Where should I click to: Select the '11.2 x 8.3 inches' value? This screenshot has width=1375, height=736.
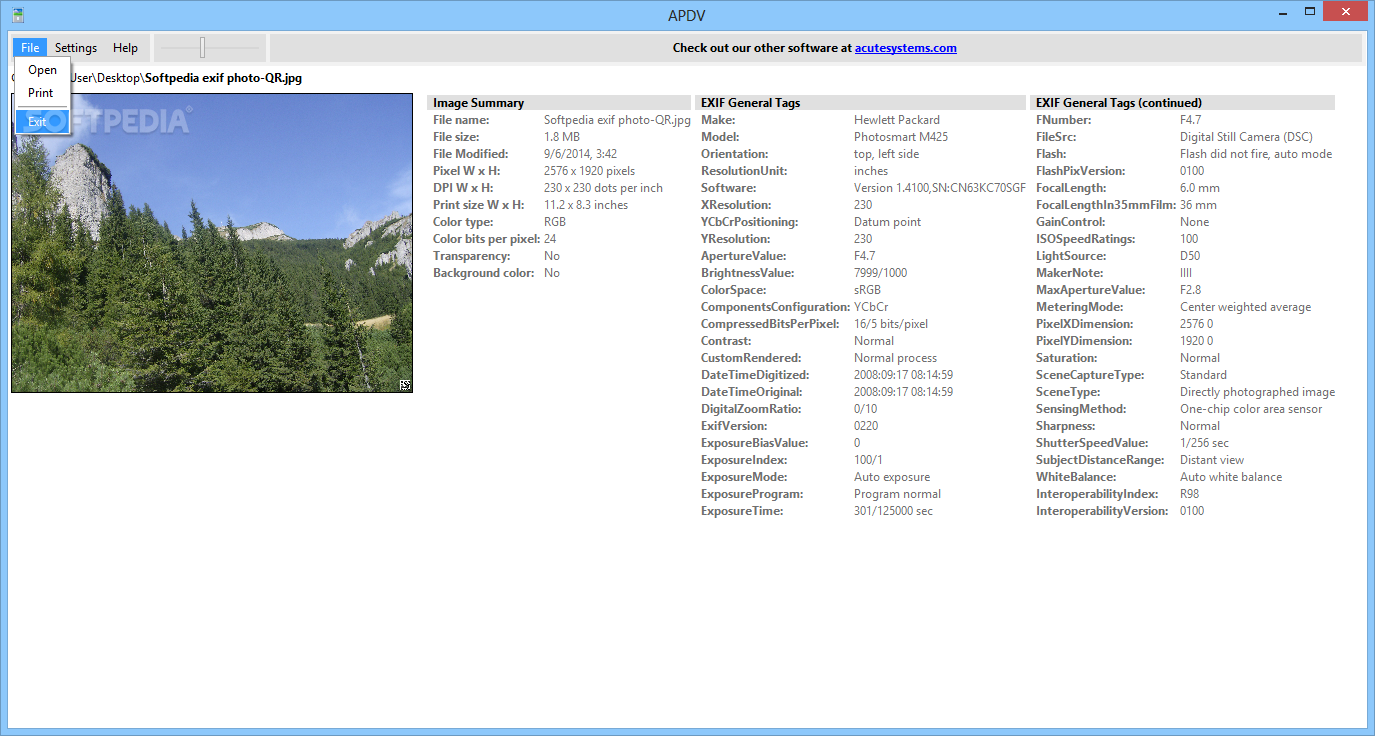tap(586, 205)
